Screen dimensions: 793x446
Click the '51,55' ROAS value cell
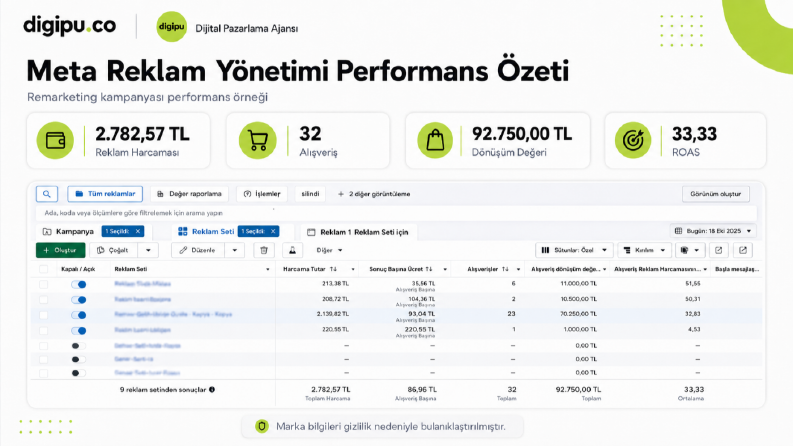pos(692,284)
